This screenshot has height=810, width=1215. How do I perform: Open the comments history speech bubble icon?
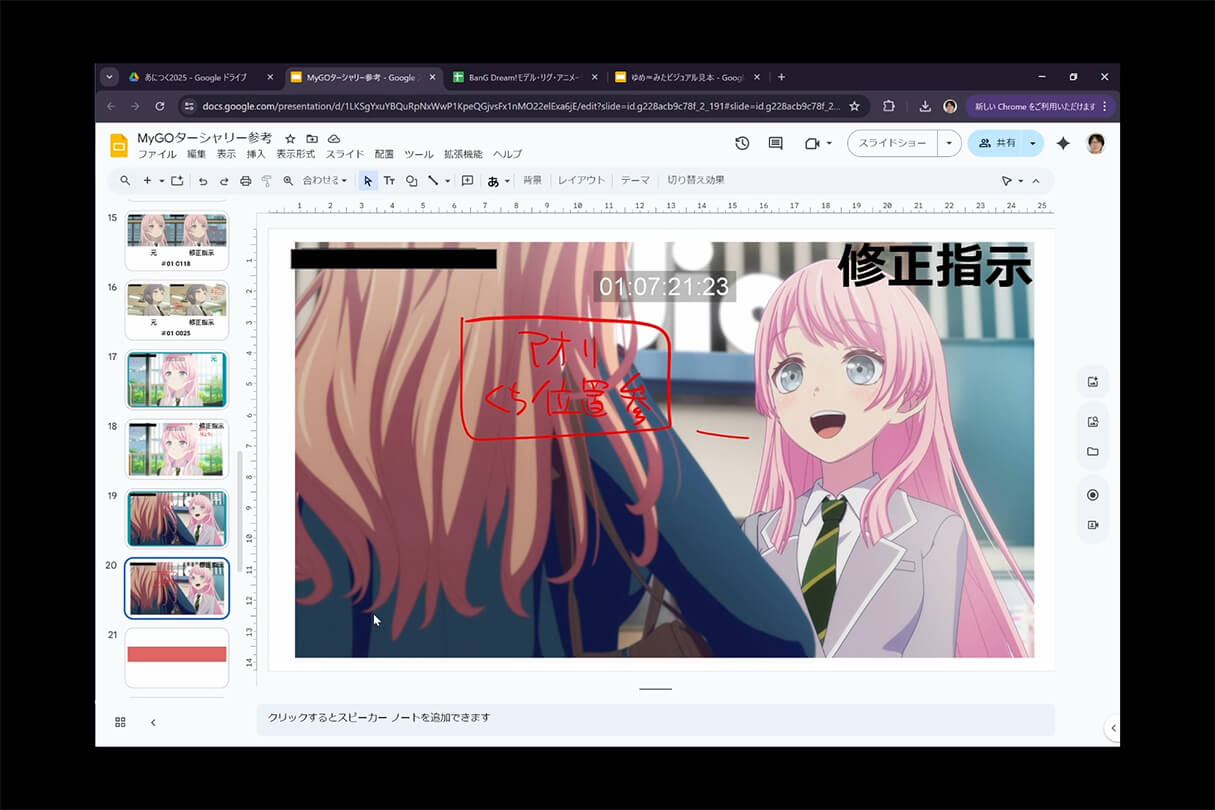[775, 144]
